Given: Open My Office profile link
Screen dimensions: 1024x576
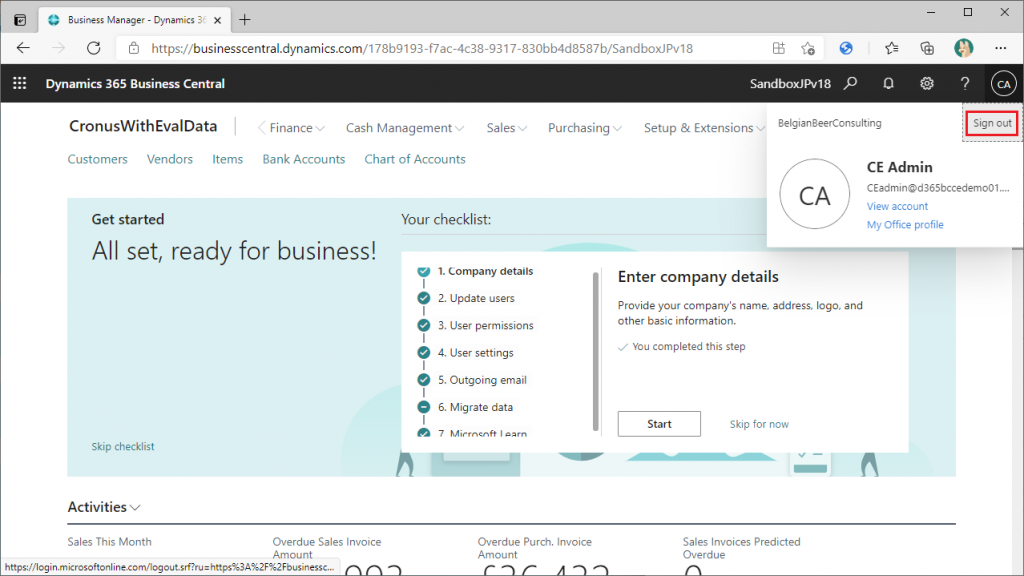Looking at the screenshot, I should coord(905,224).
